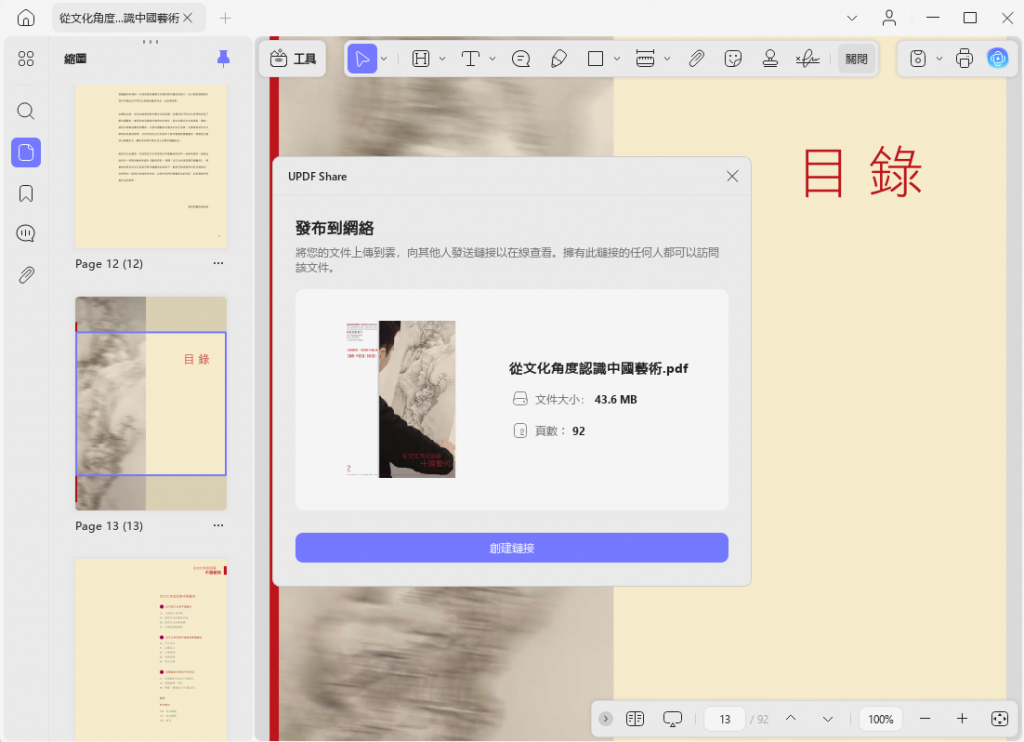Image resolution: width=1024 pixels, height=742 pixels.
Task: Open the sticker annotation tool
Action: click(x=733, y=58)
